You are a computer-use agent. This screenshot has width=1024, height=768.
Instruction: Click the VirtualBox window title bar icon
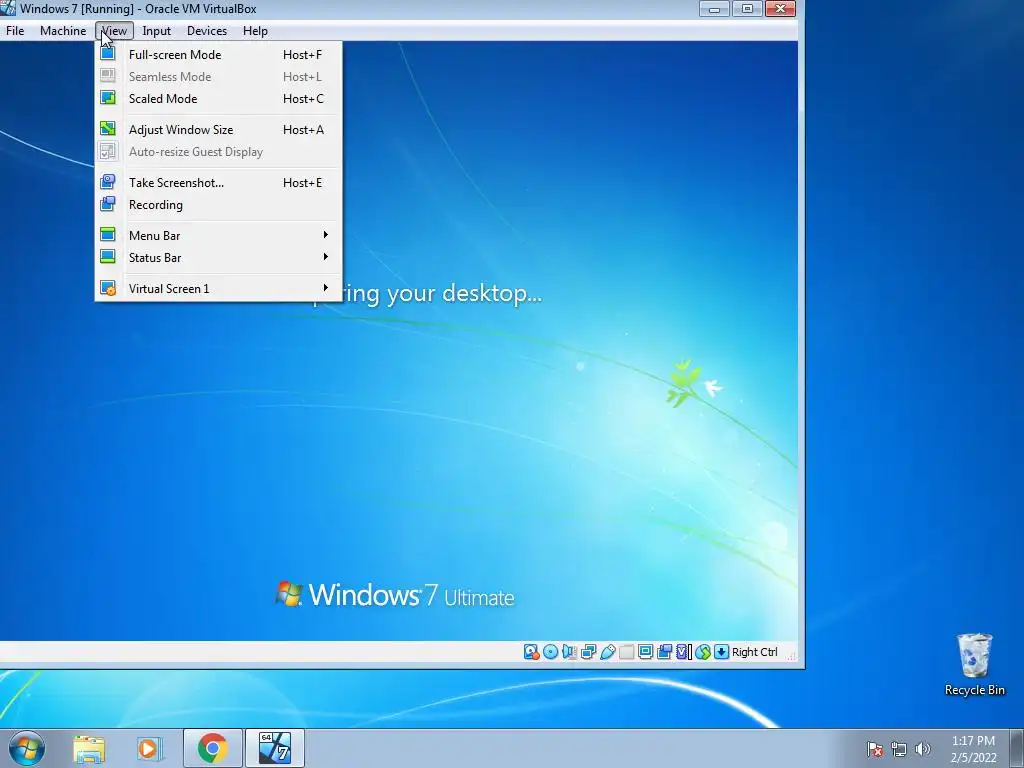pos(8,8)
